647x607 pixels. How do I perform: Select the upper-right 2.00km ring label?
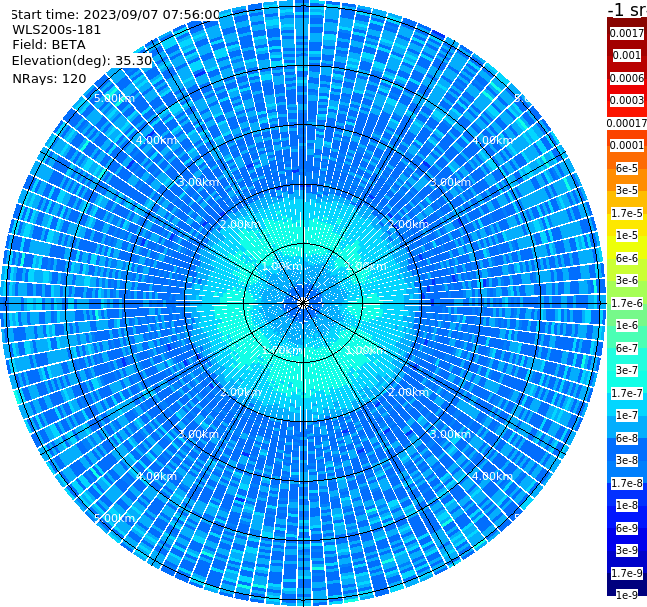tap(408, 224)
